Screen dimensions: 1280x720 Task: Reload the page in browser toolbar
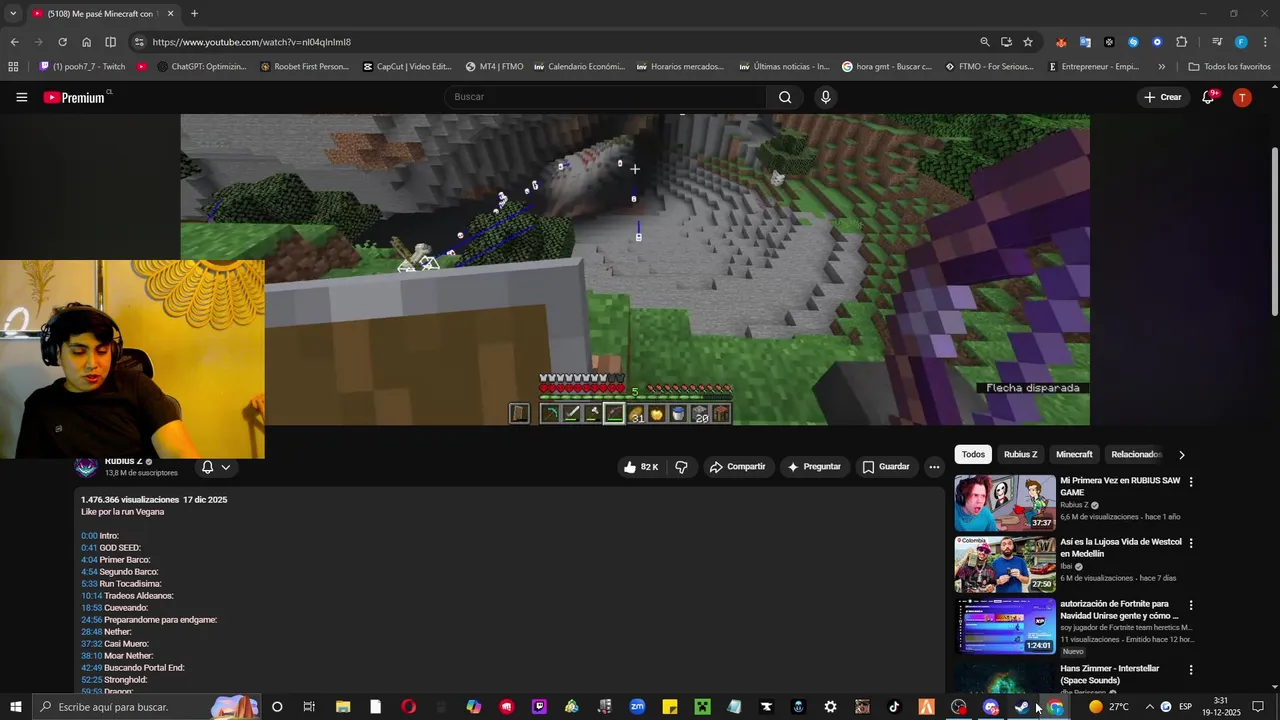pos(62,42)
